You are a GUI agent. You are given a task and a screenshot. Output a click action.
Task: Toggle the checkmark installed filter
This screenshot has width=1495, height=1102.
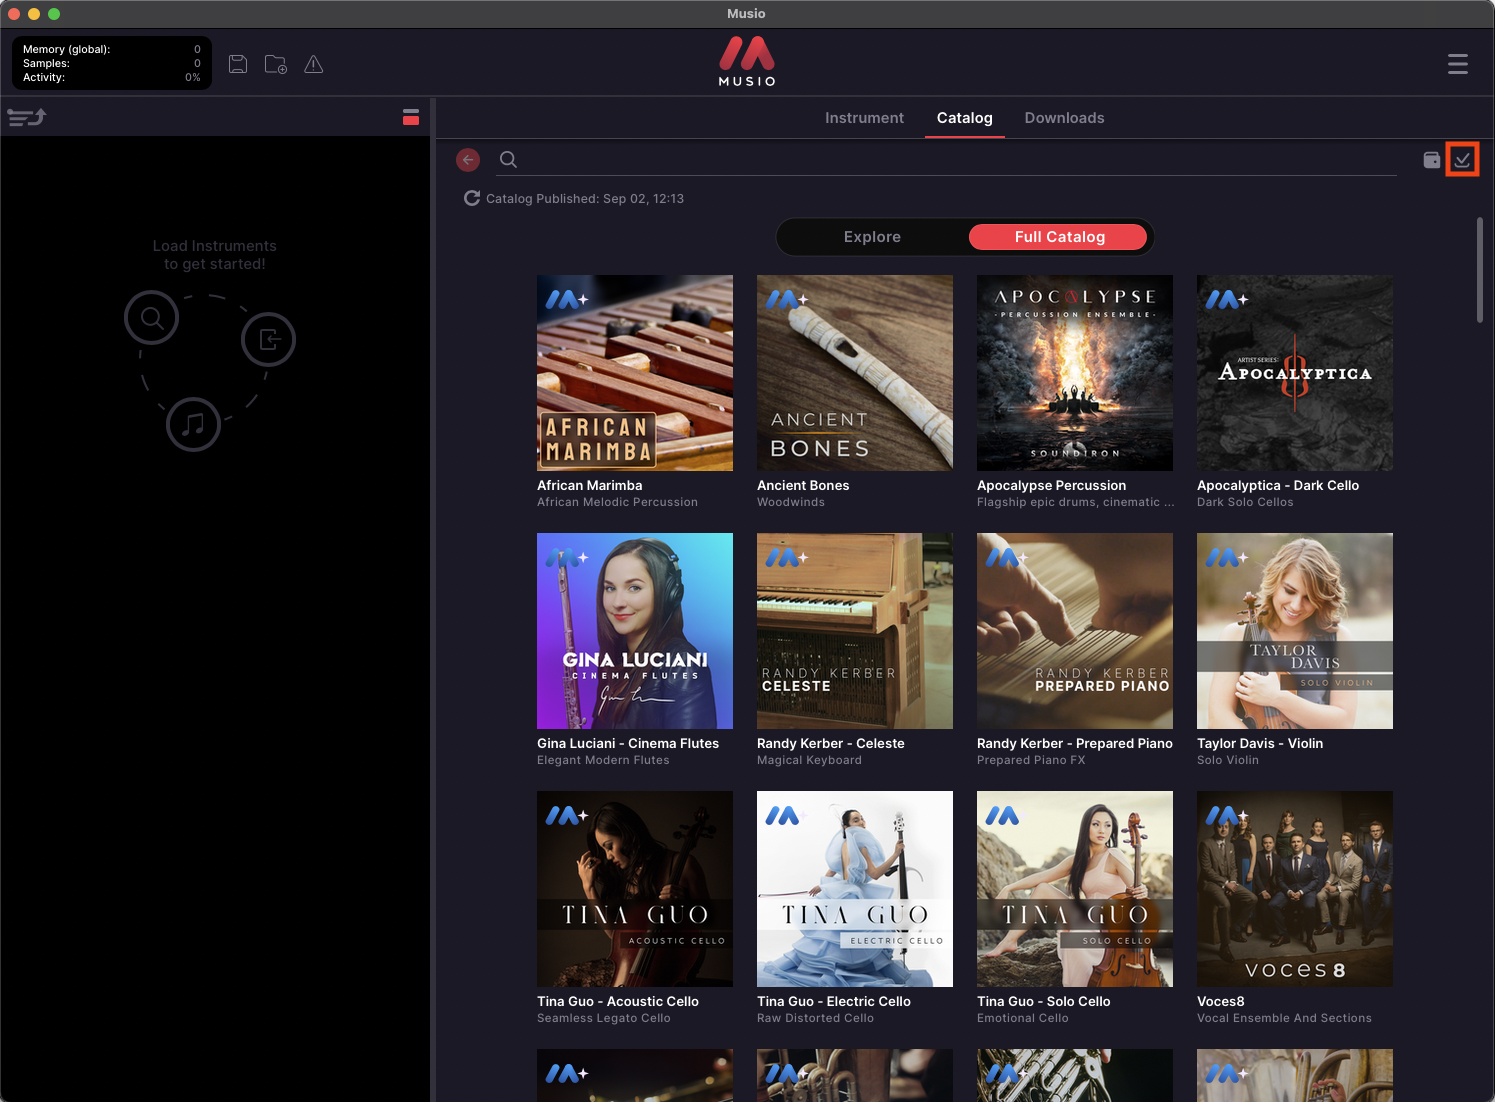point(1462,160)
